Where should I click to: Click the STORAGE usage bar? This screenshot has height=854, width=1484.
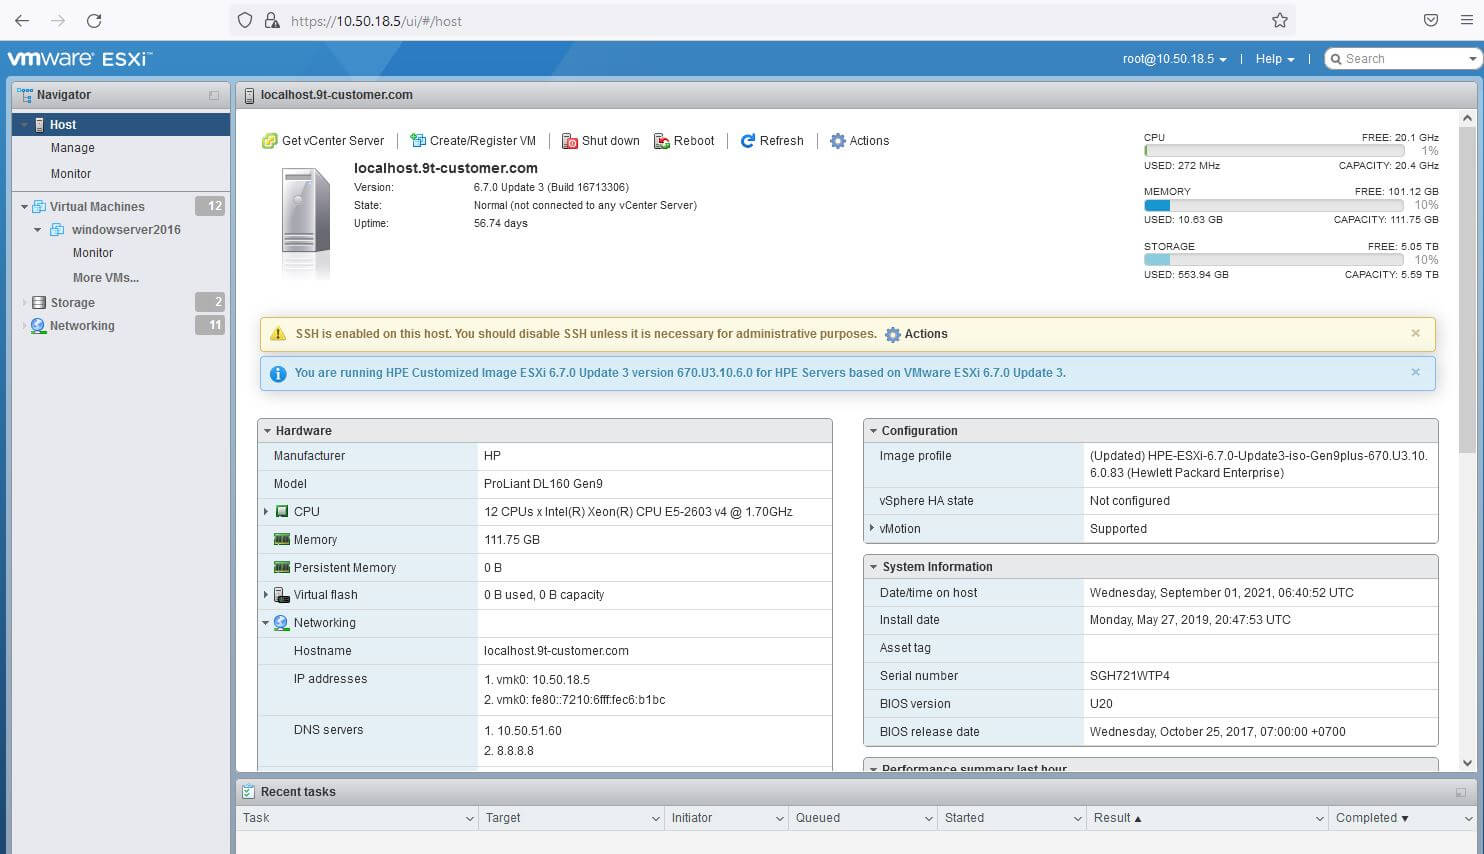click(1273, 259)
